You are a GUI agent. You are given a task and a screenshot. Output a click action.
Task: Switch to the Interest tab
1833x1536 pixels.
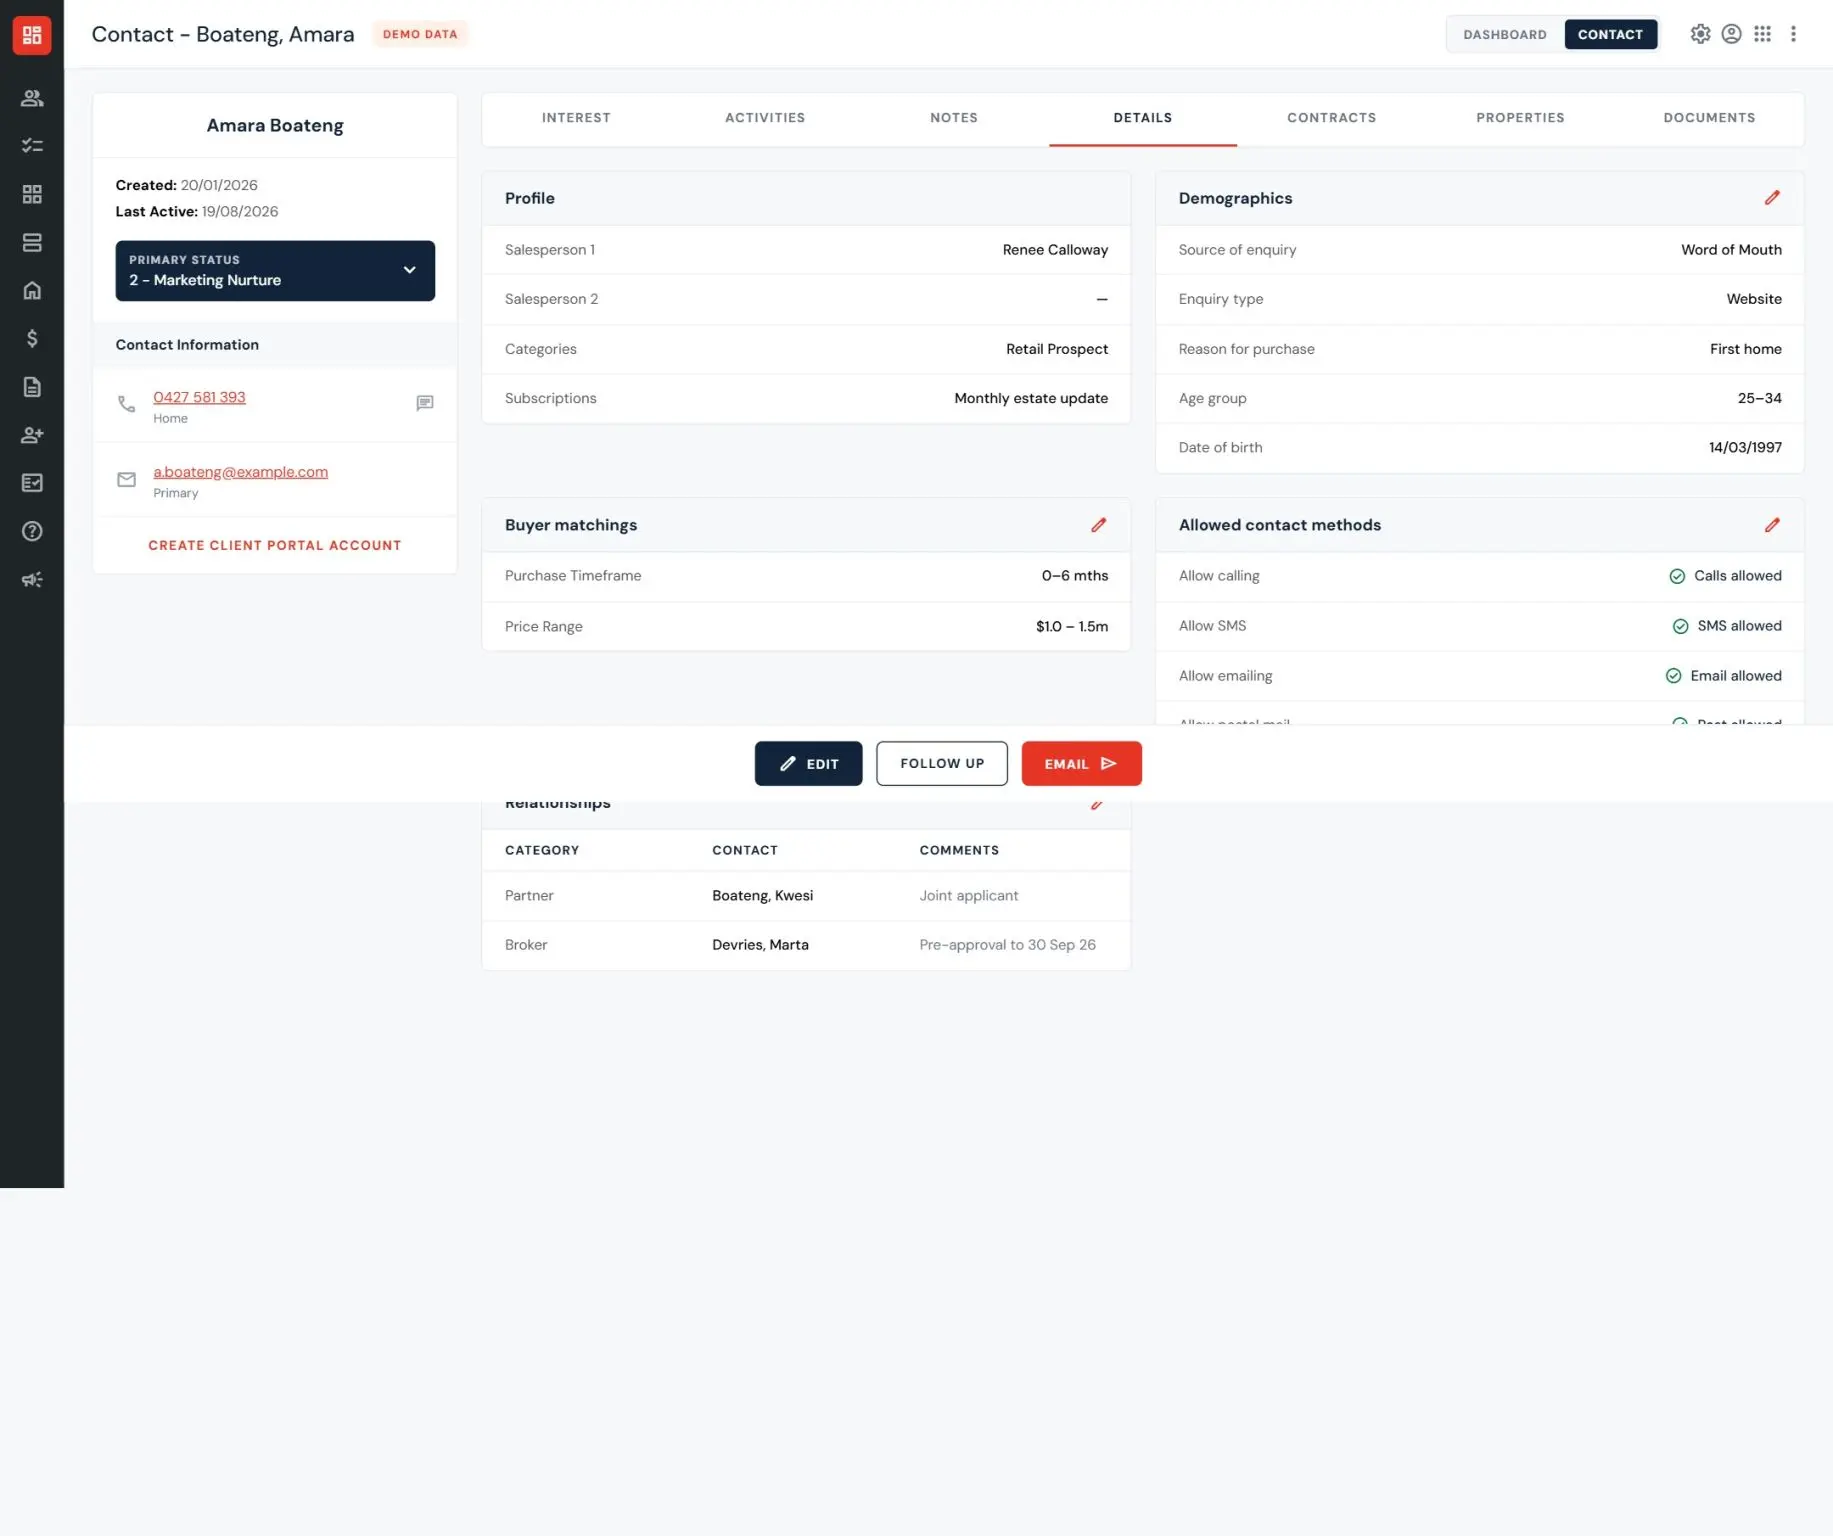click(x=576, y=118)
